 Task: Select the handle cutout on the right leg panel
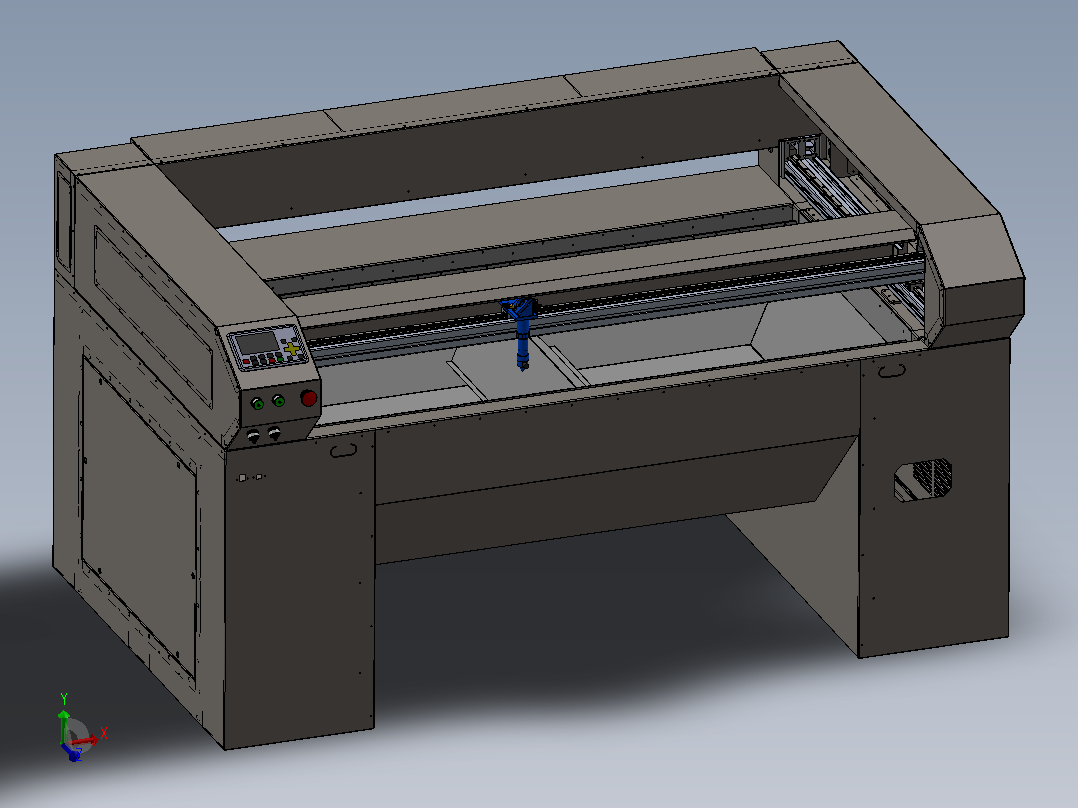tap(891, 371)
